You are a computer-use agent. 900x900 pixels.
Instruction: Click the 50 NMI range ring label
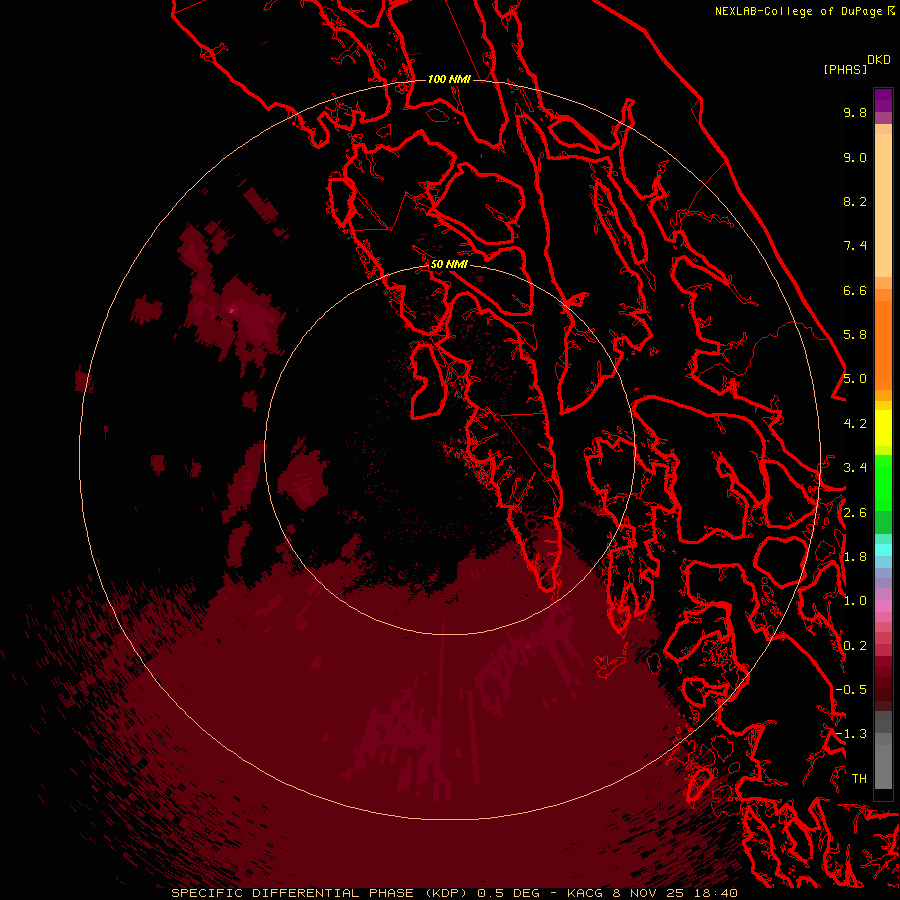coord(449,264)
